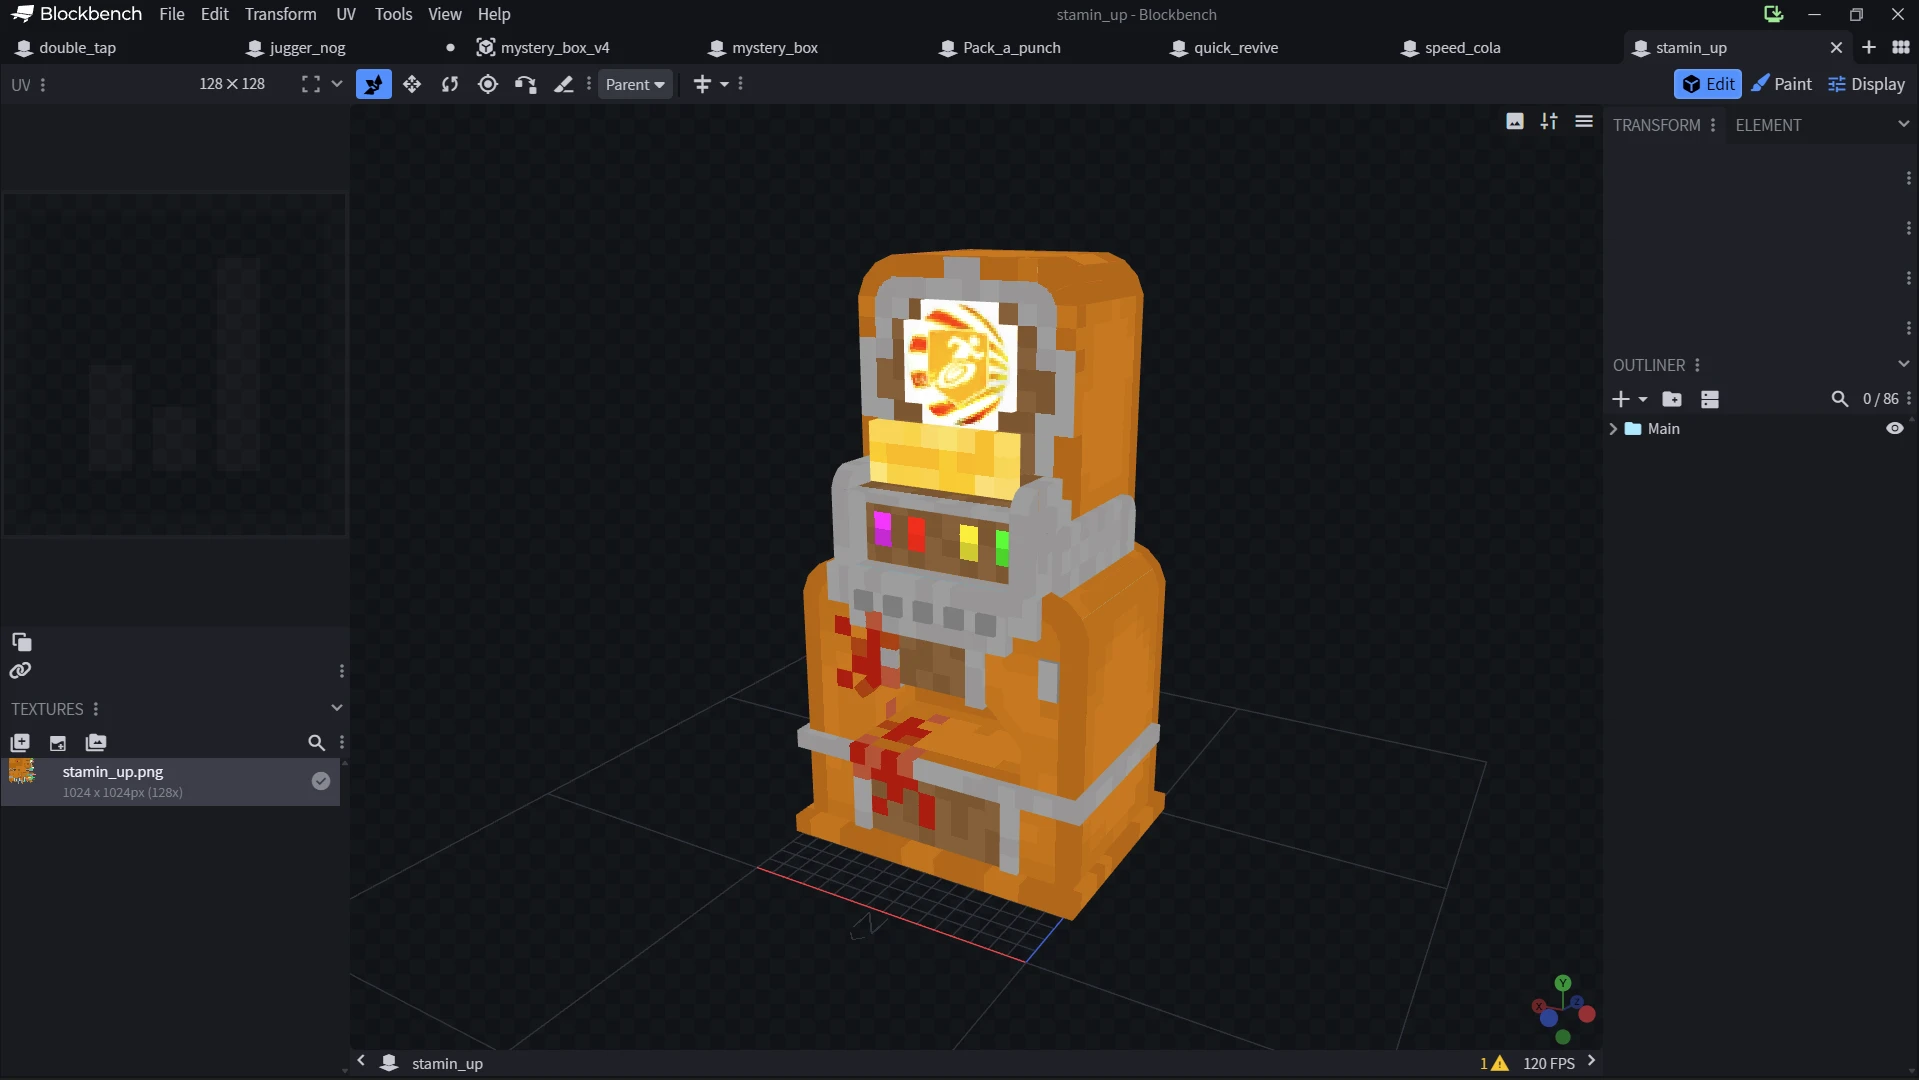Open the center snapping dropdown arrow
The image size is (1919, 1080).
[725, 85]
